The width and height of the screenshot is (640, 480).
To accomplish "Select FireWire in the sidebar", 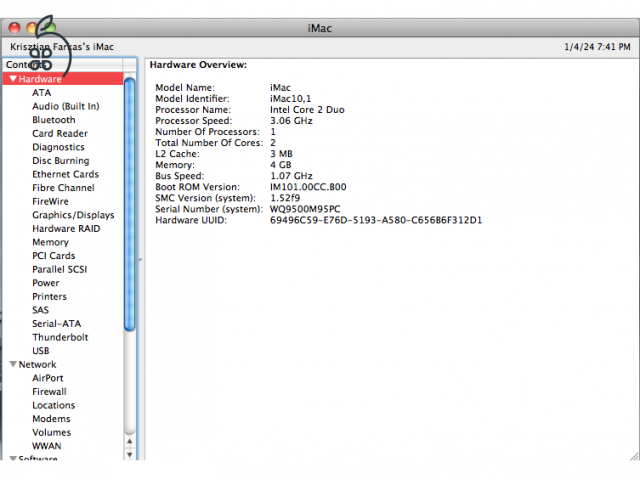I will click(x=51, y=201).
